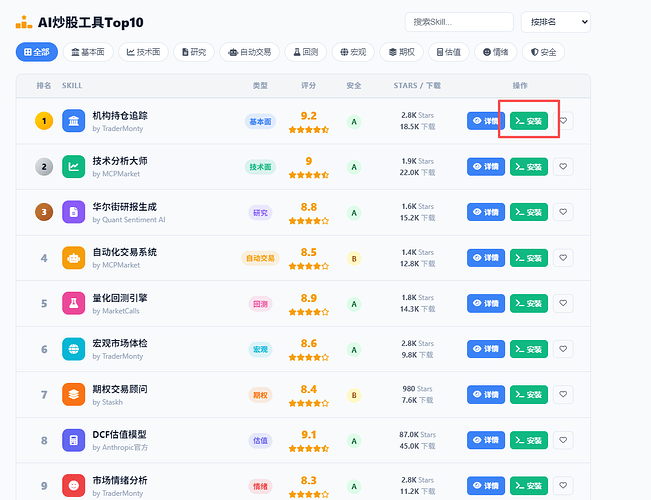This screenshot has height=500, width=651.
Task: Click the 评分 column header
Action: (308, 86)
